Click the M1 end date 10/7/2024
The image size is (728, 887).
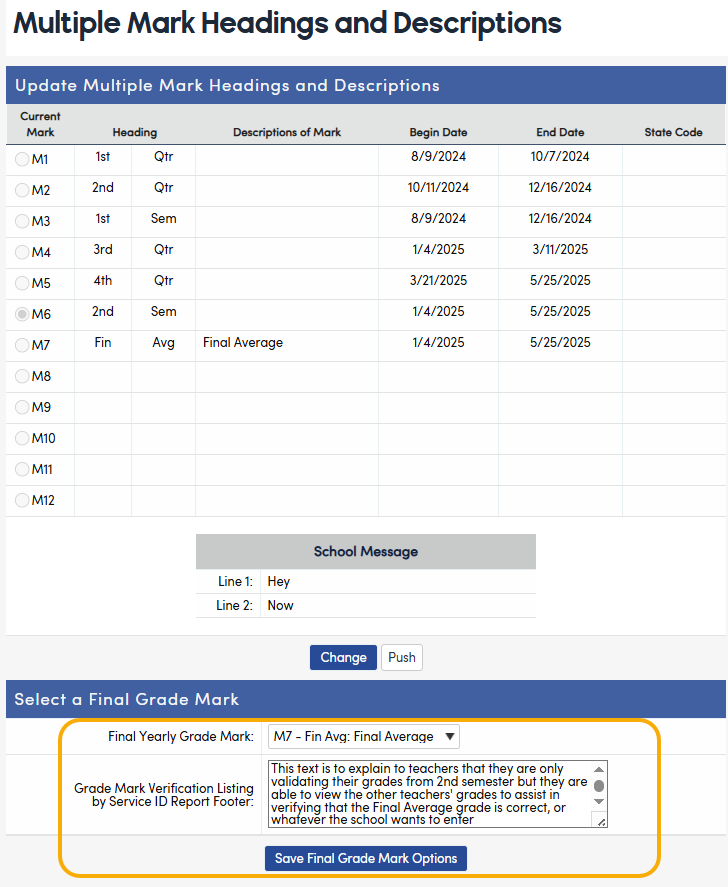point(560,157)
